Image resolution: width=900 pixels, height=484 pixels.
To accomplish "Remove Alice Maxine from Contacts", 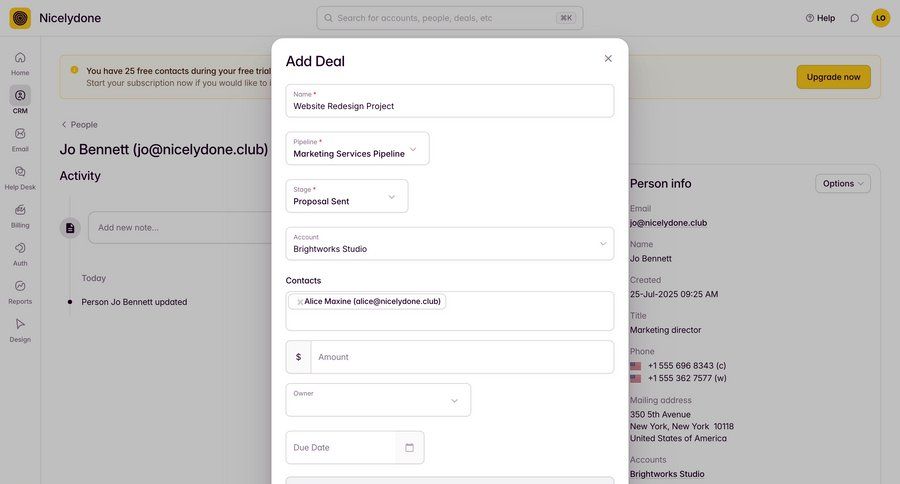I will point(300,302).
